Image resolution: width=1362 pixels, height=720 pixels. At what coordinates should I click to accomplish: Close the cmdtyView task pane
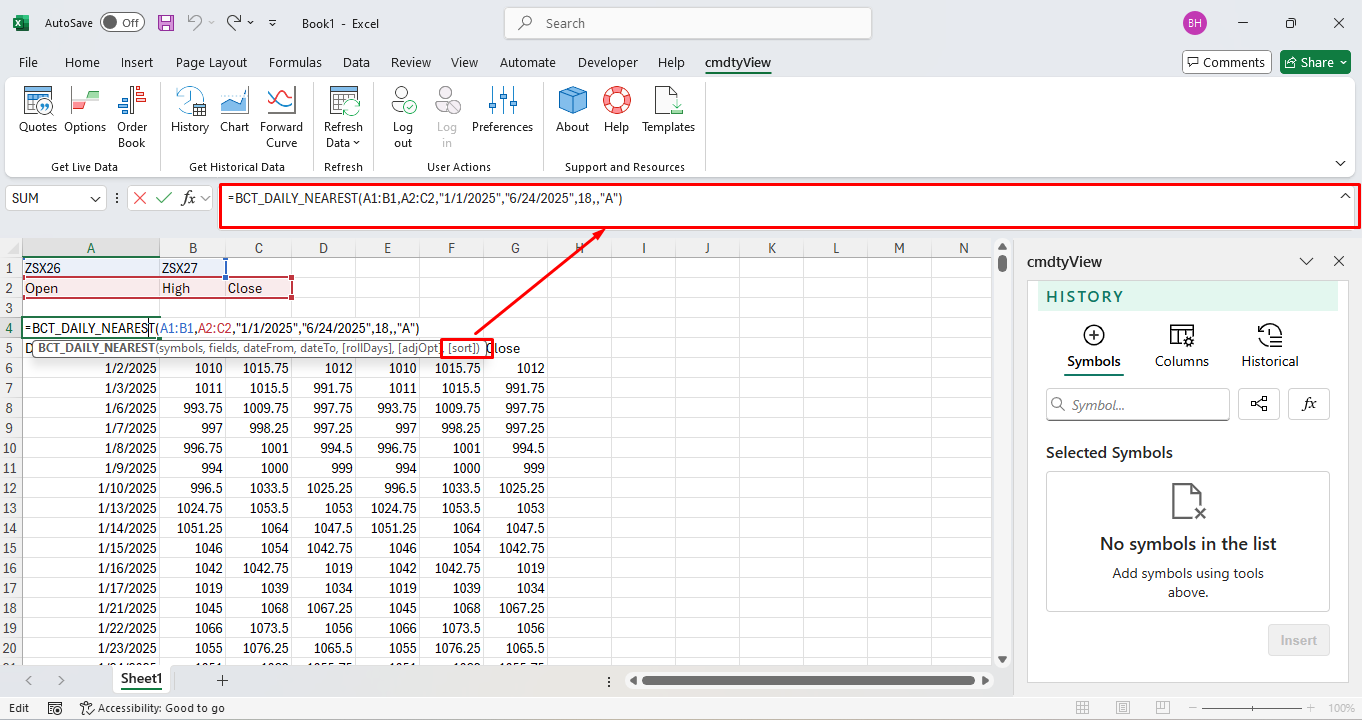point(1339,261)
